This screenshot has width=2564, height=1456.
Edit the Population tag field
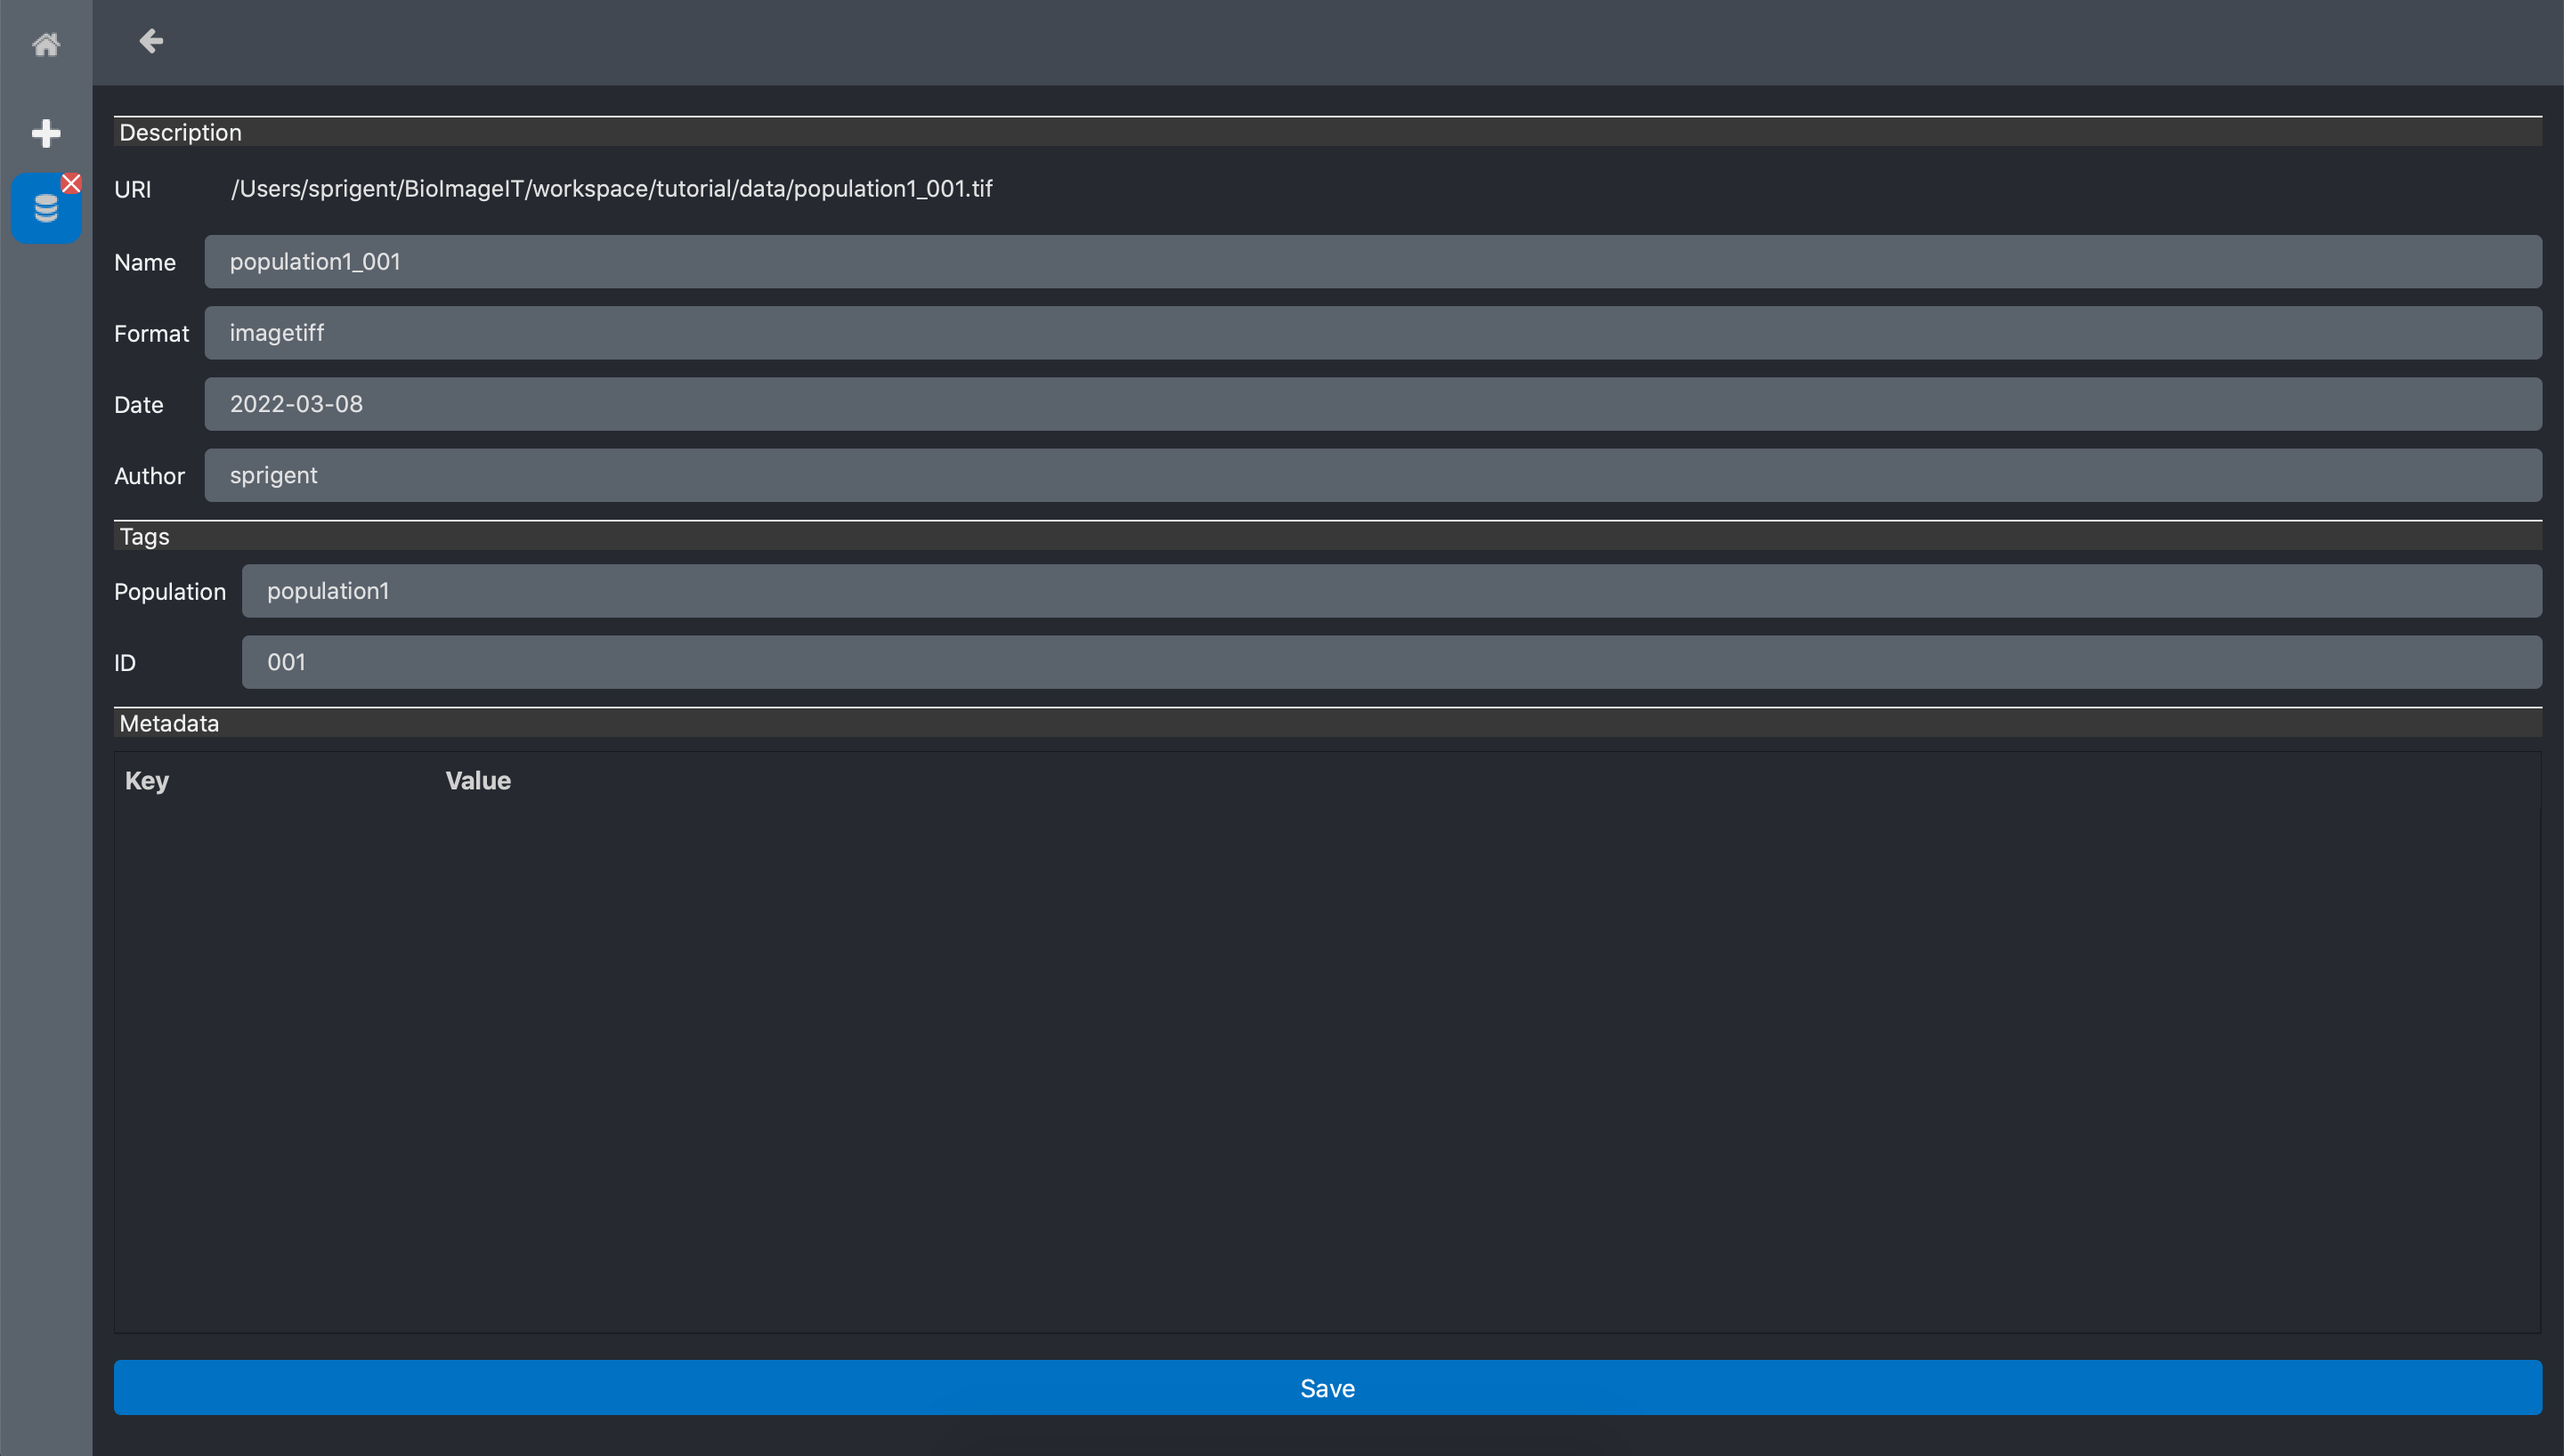click(x=1392, y=591)
